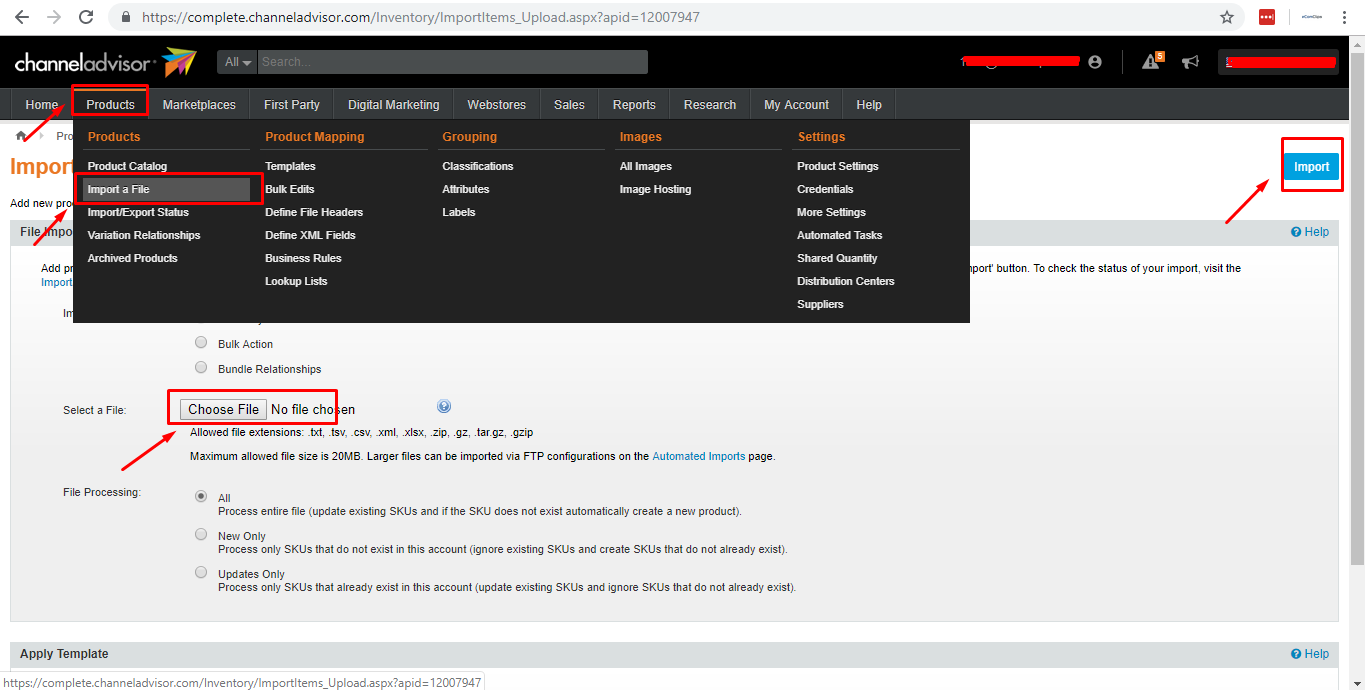1365x690 pixels.
Task: Click the Choose File button
Action: 224,409
